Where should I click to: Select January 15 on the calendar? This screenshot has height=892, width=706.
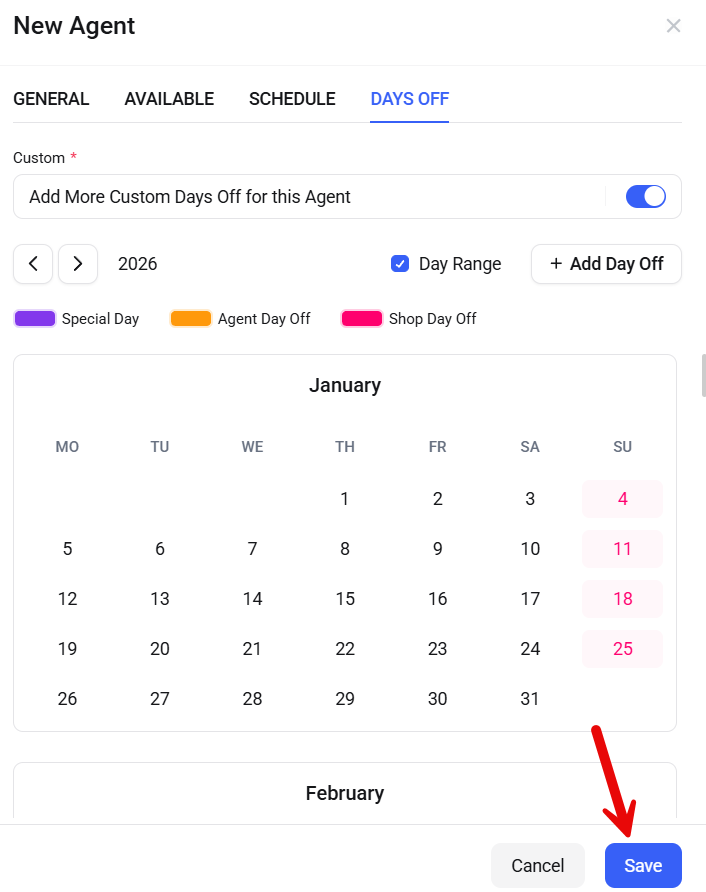(x=345, y=599)
